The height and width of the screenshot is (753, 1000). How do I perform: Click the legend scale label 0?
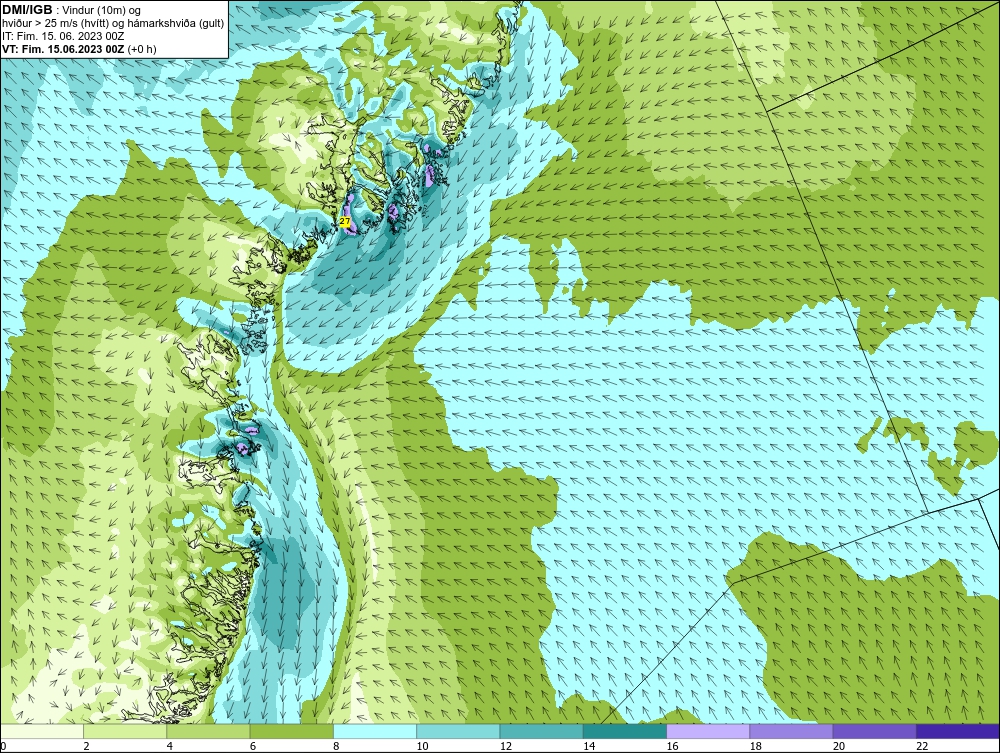3,746
